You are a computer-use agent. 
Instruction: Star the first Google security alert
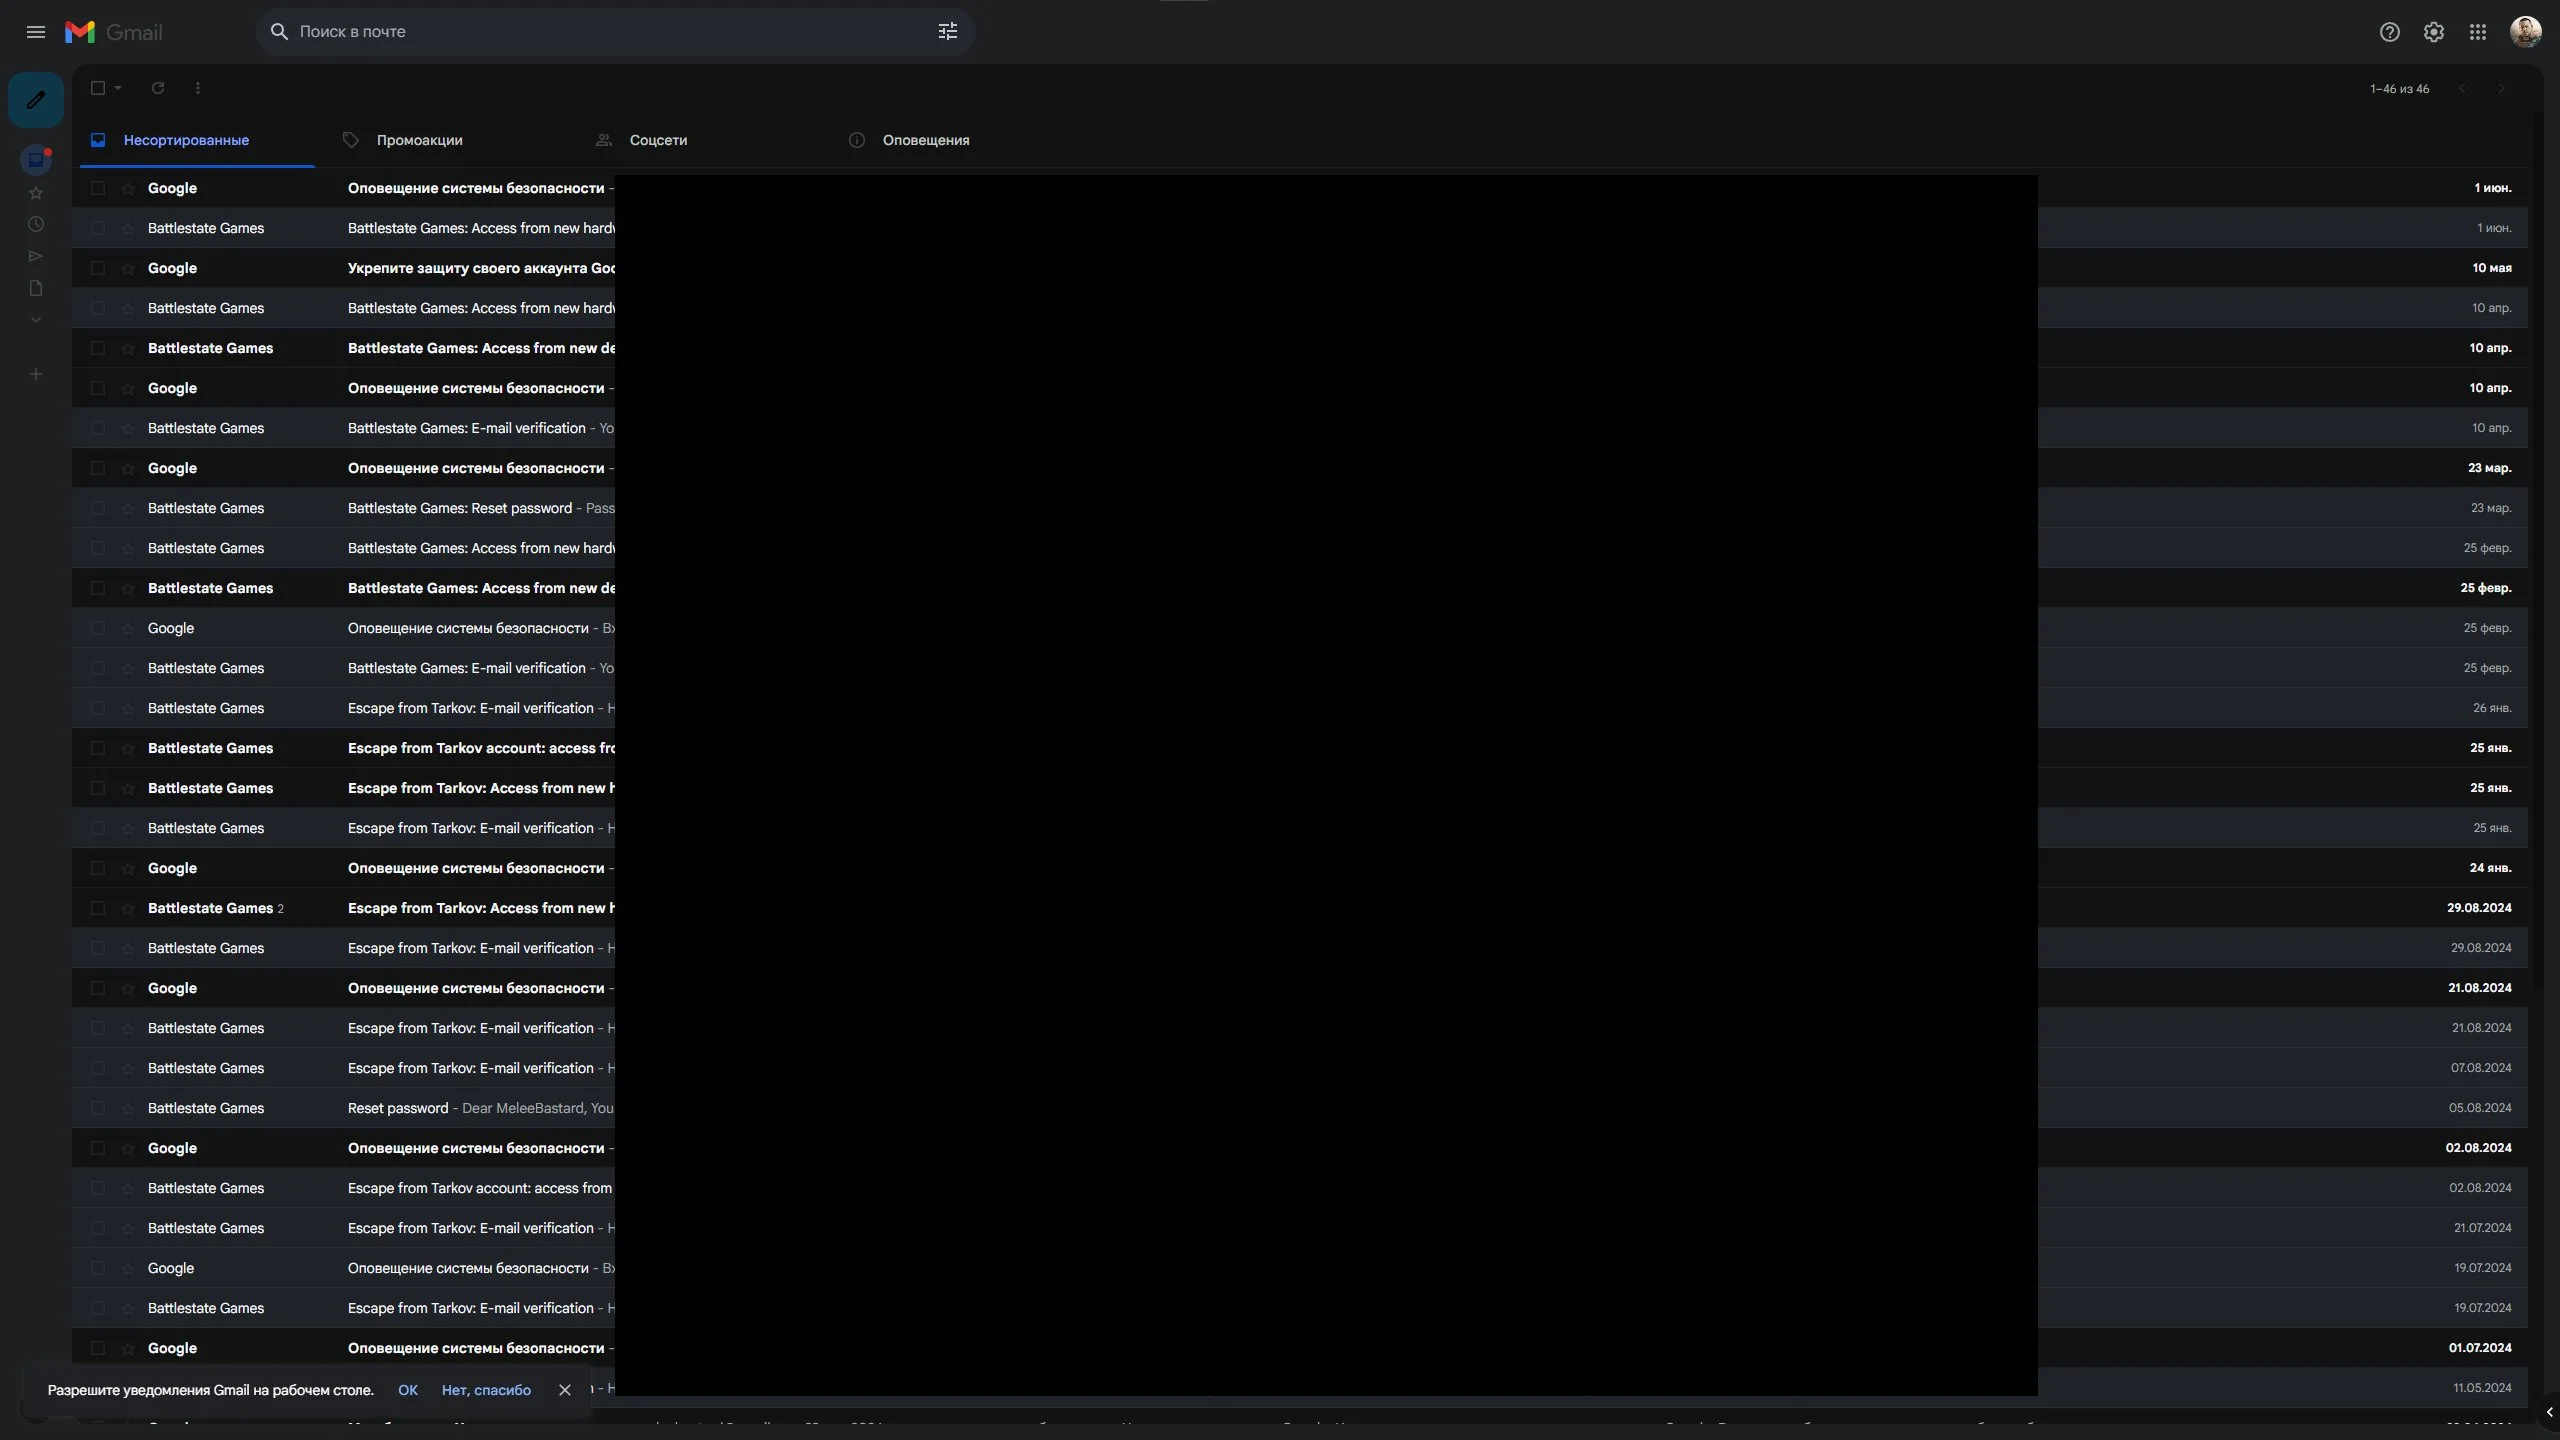[x=128, y=188]
